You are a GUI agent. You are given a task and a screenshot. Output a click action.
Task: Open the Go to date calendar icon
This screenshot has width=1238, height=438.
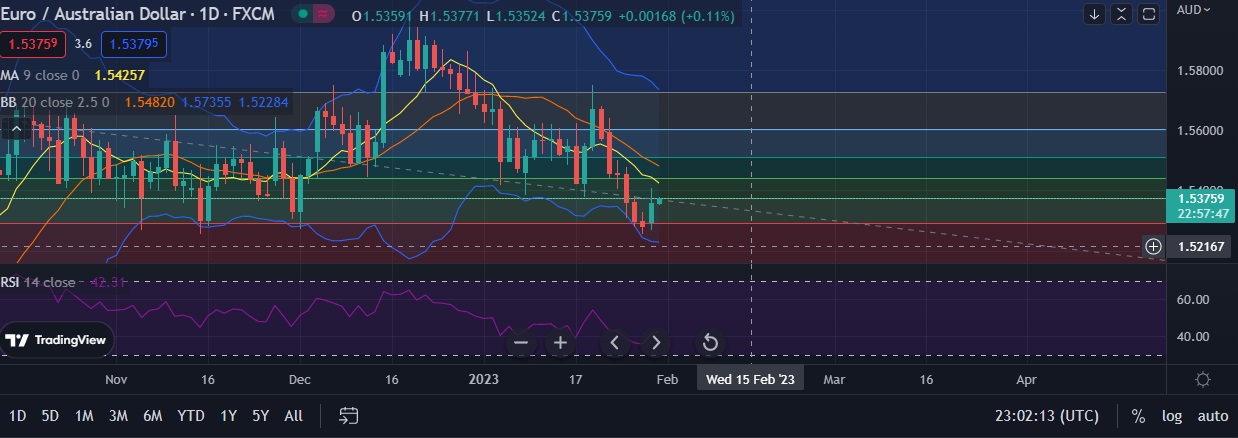(349, 415)
